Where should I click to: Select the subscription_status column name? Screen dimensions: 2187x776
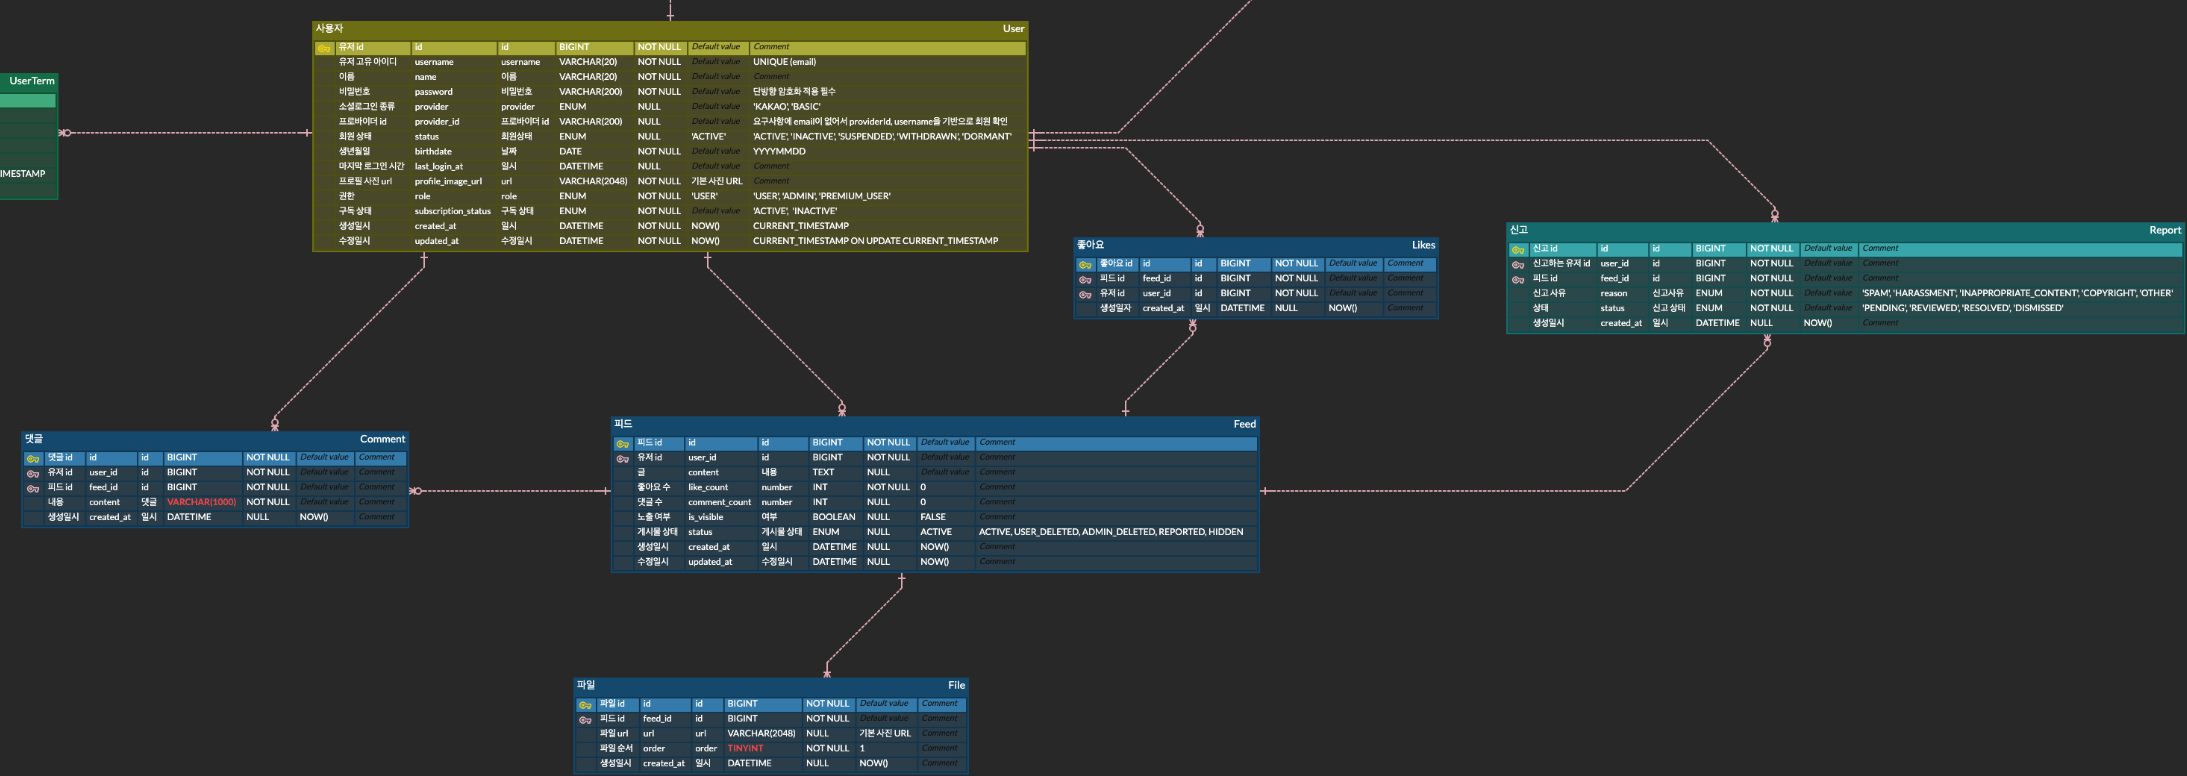453,211
